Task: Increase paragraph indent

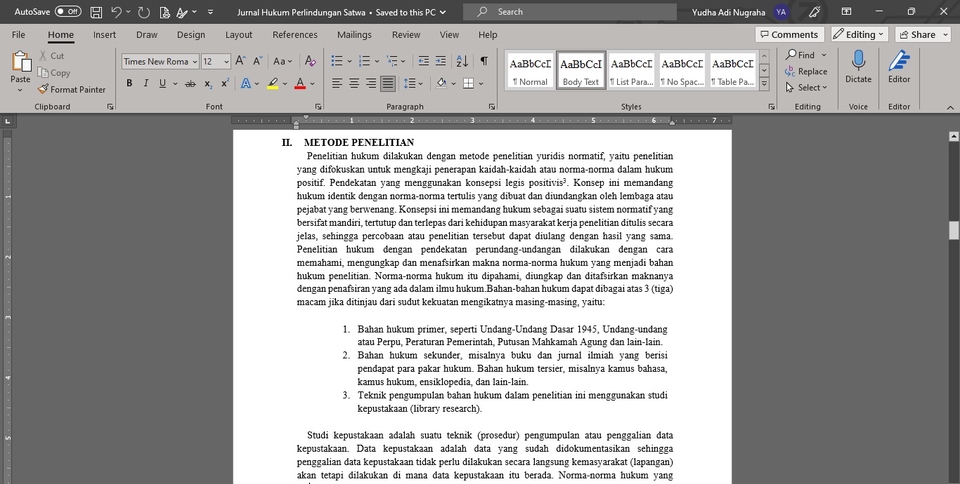Action: (440, 61)
